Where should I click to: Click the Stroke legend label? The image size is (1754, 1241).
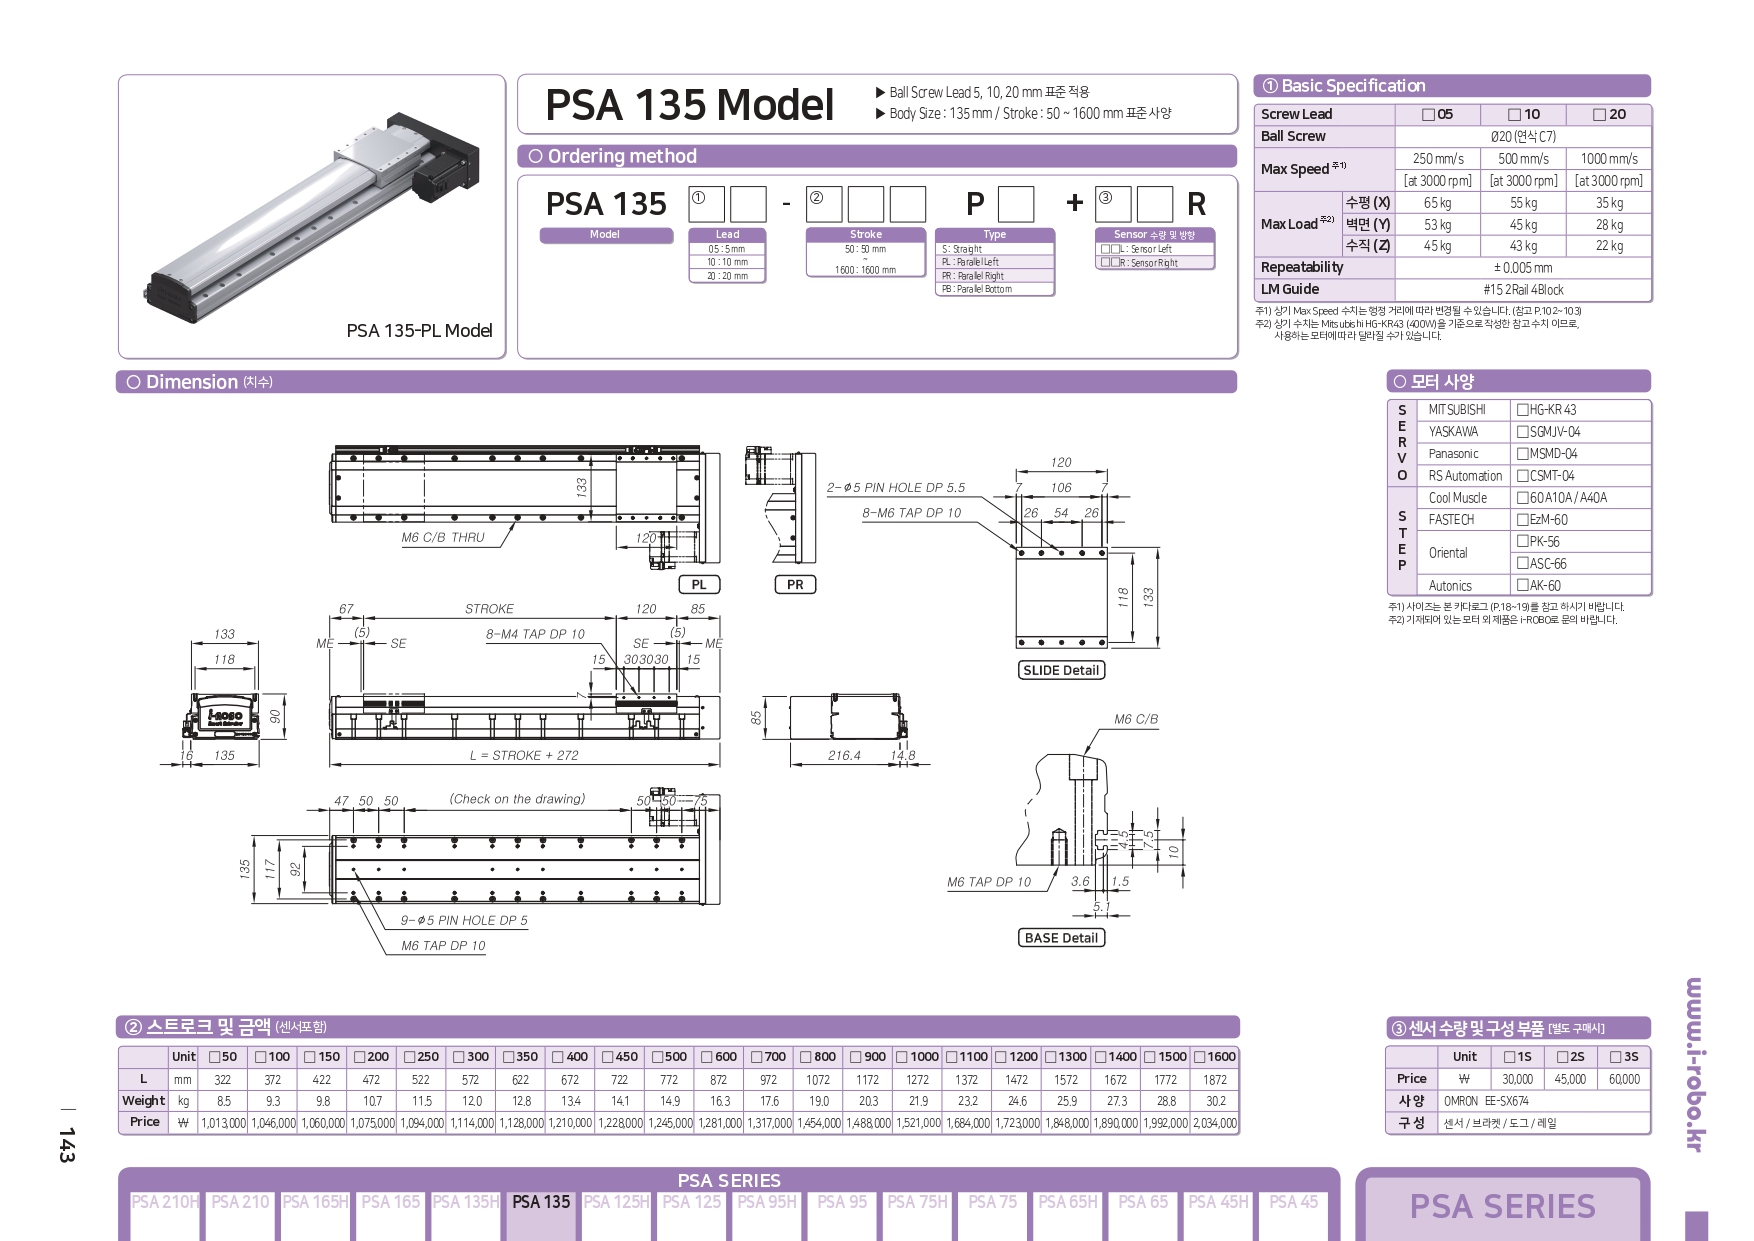(x=866, y=235)
